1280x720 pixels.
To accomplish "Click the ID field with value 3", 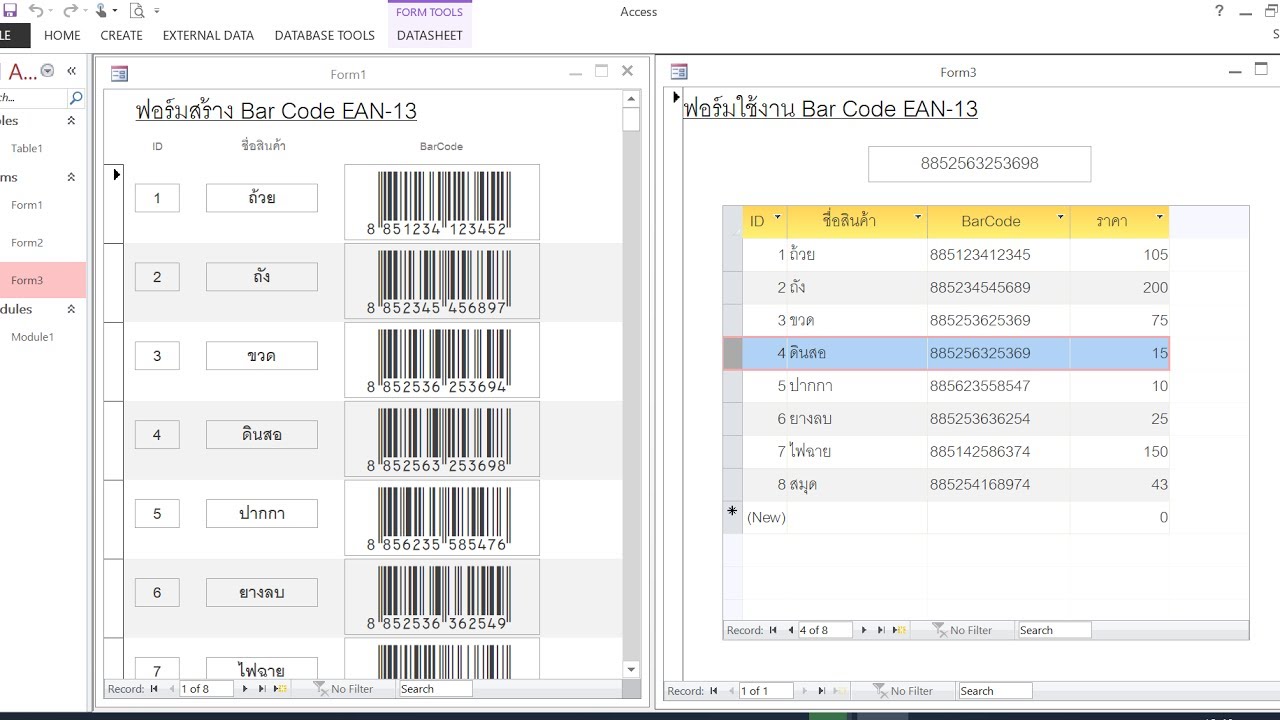I will 157,356.
